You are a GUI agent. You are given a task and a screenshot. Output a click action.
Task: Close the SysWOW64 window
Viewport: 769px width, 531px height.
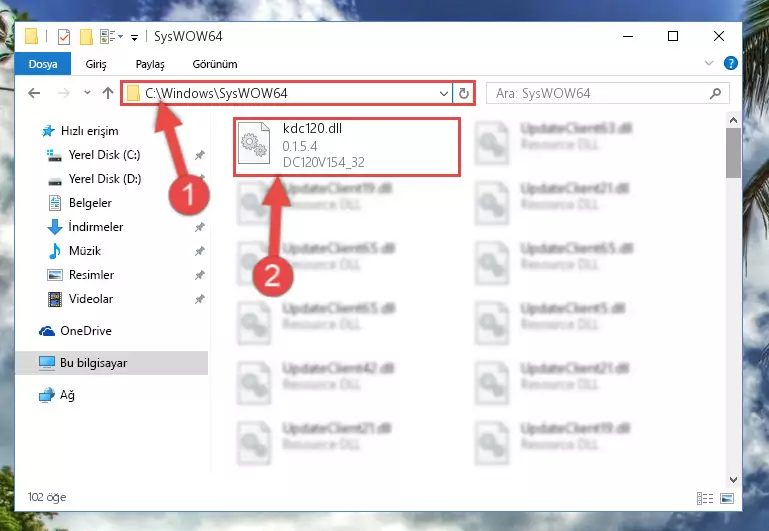tap(718, 36)
